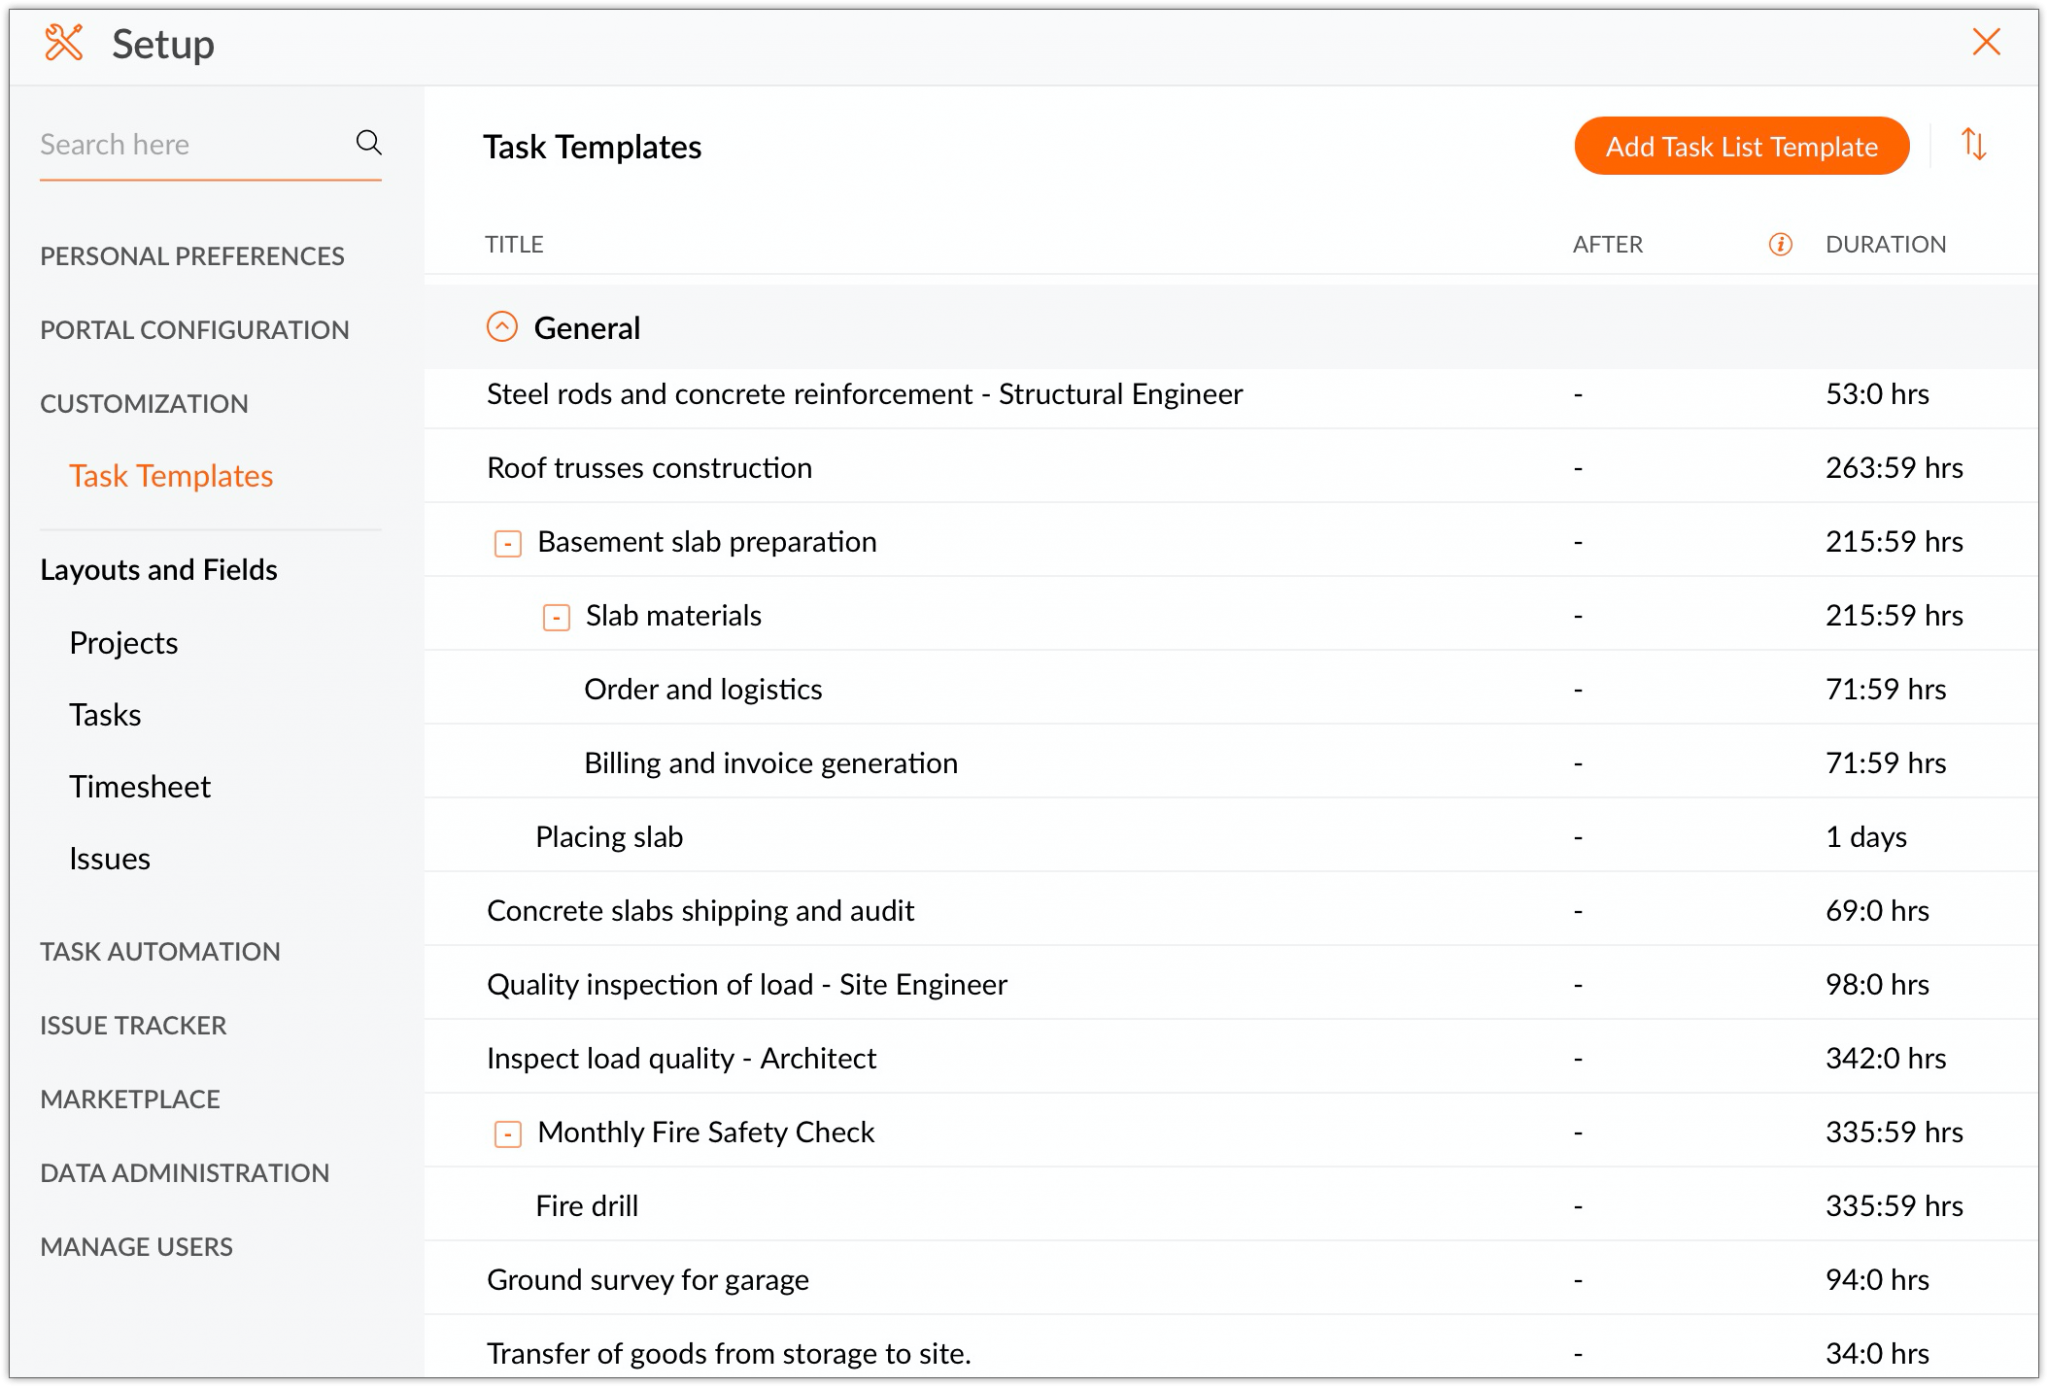
Task: Open the Task Templates section
Action: [x=170, y=475]
